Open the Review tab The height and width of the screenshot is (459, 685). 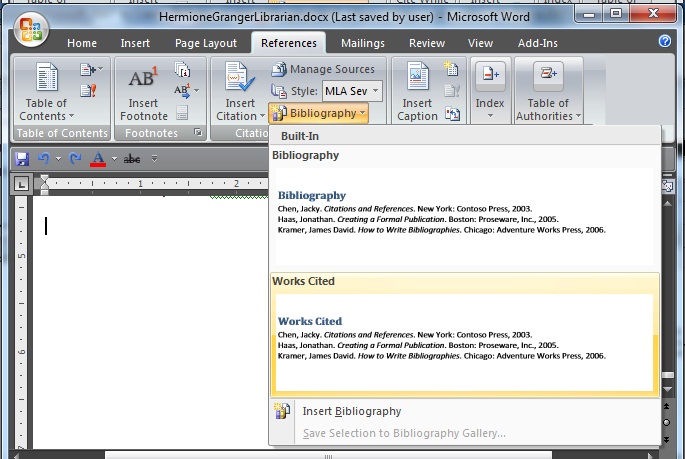click(427, 43)
